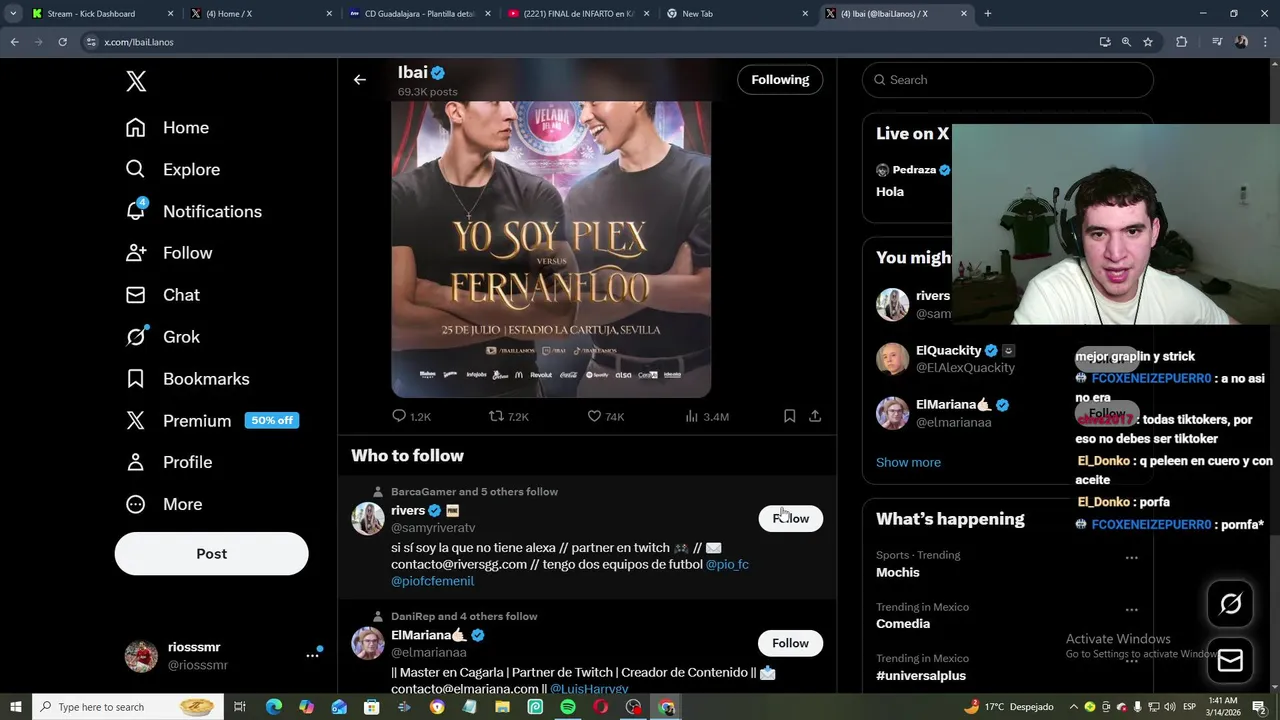Viewport: 1280px width, 720px height.
Task: Open Explore search section
Action: point(173,170)
